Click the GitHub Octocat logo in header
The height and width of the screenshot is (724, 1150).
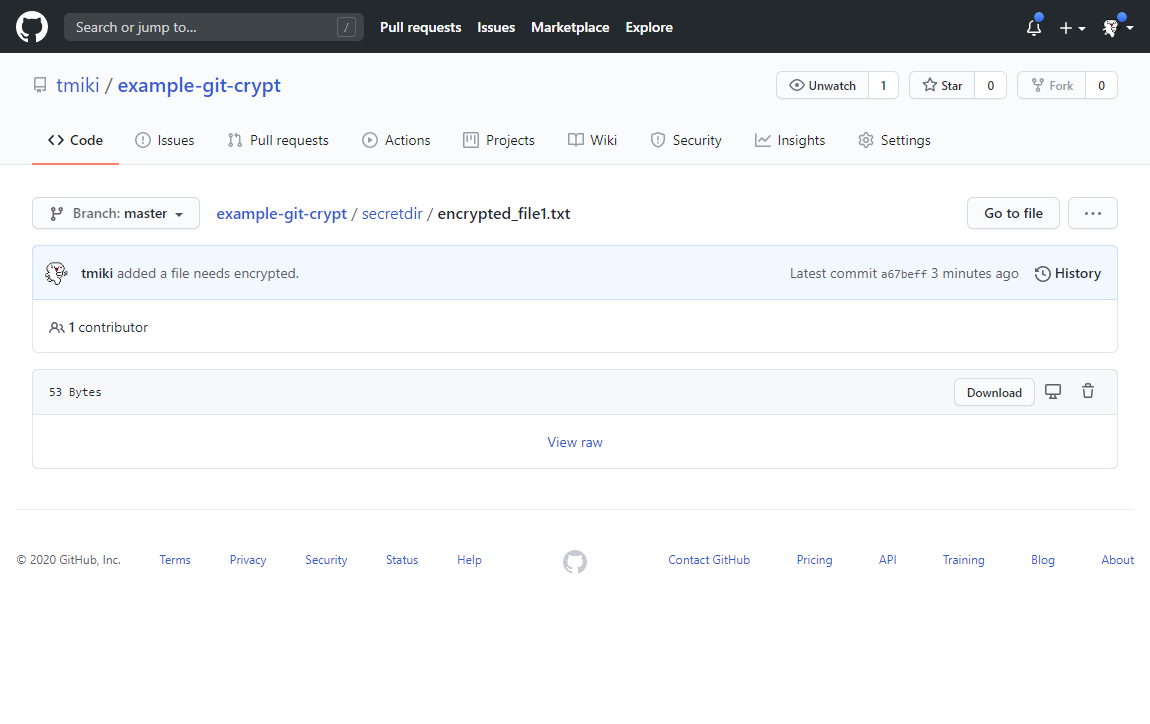tap(32, 27)
